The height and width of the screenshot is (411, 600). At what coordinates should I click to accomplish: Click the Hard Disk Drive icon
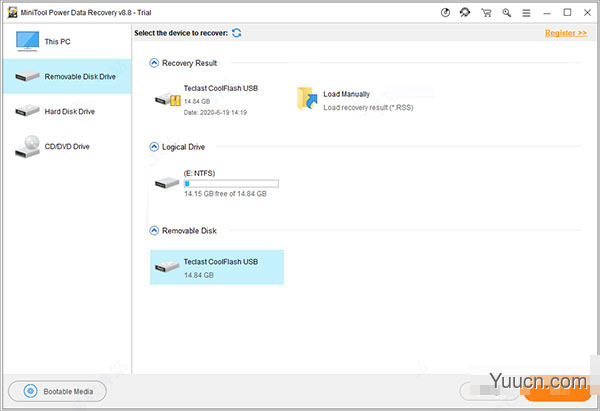27,111
